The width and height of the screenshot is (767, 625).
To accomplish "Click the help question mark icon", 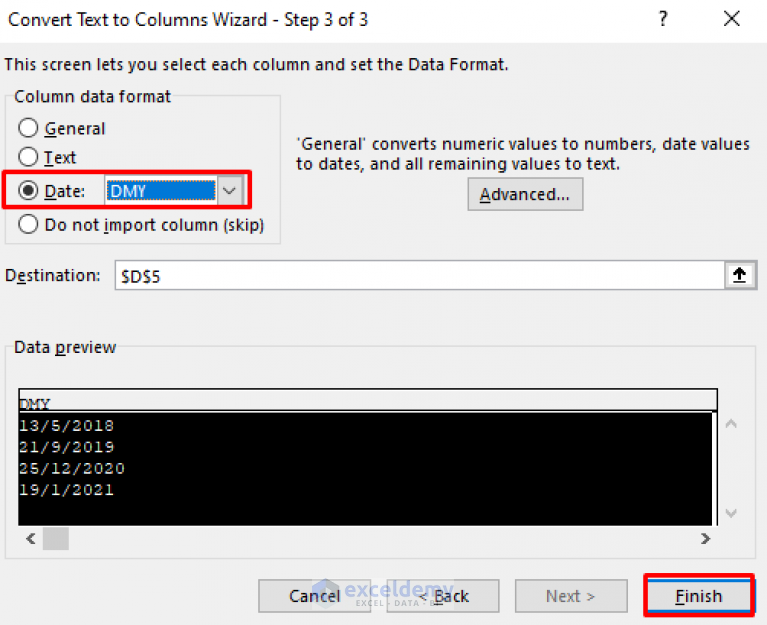I will 663,19.
